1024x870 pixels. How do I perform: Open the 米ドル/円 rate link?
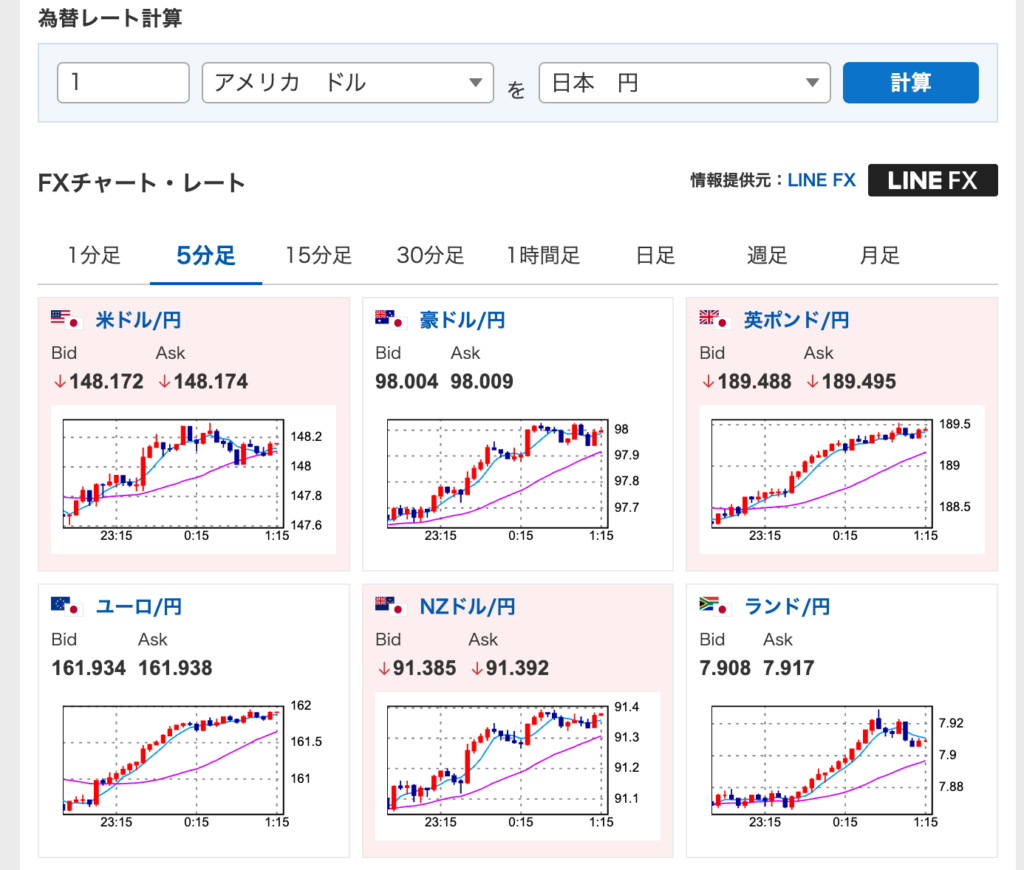click(x=138, y=321)
